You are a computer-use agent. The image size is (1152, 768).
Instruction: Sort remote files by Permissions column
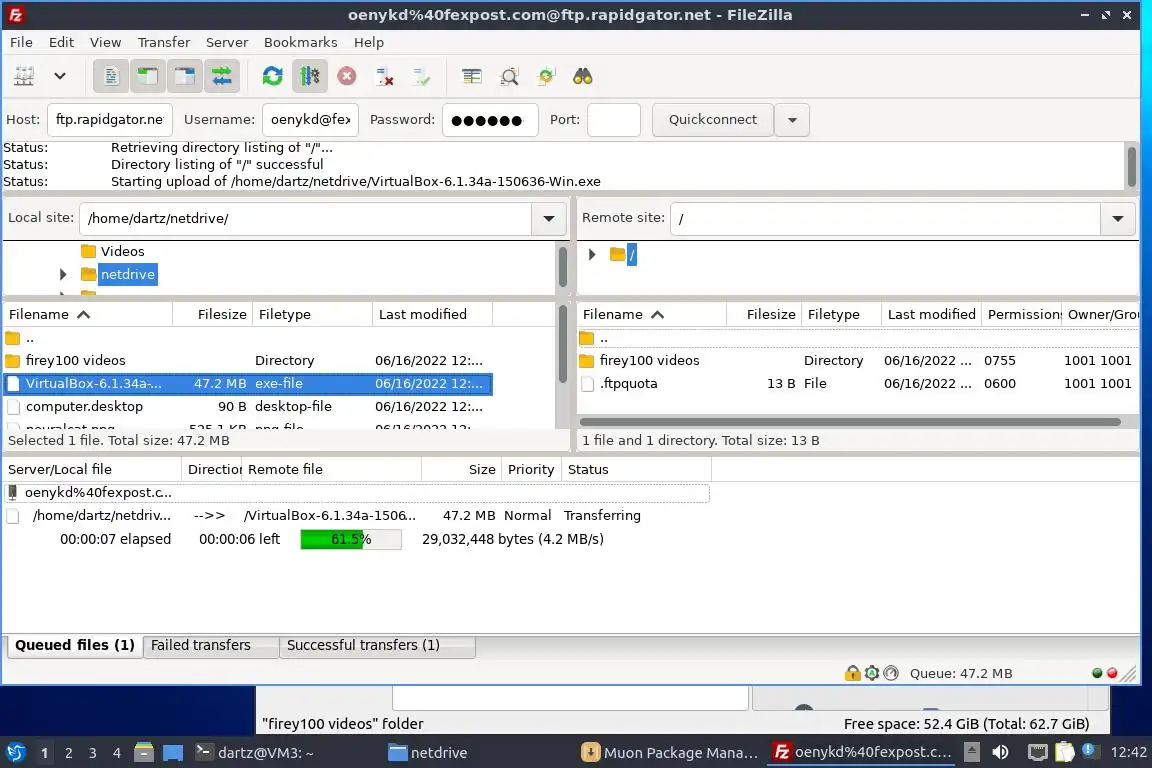(x=1021, y=315)
